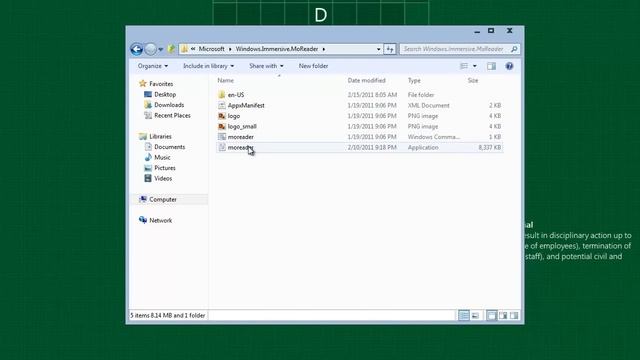Select the moreader Application file icon
The width and height of the screenshot is (640, 360).
(222, 147)
